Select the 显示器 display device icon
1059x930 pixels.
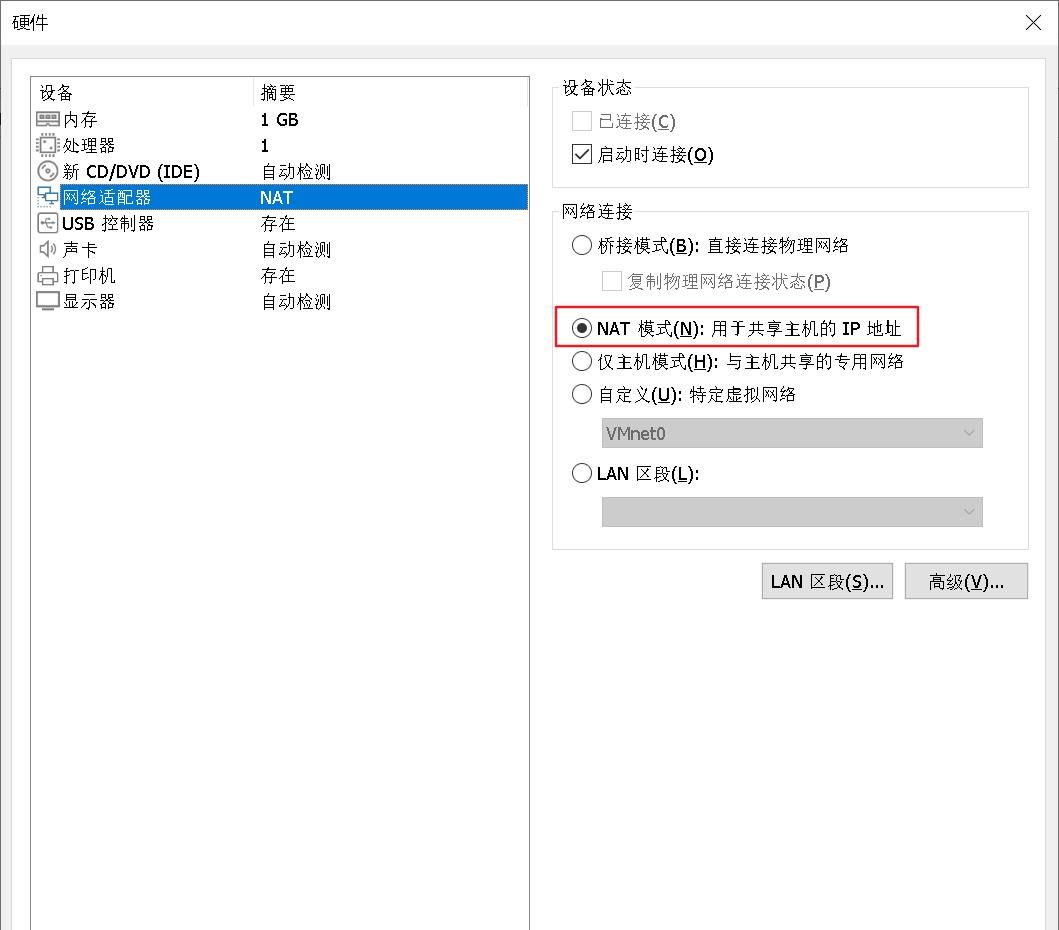(x=47, y=301)
